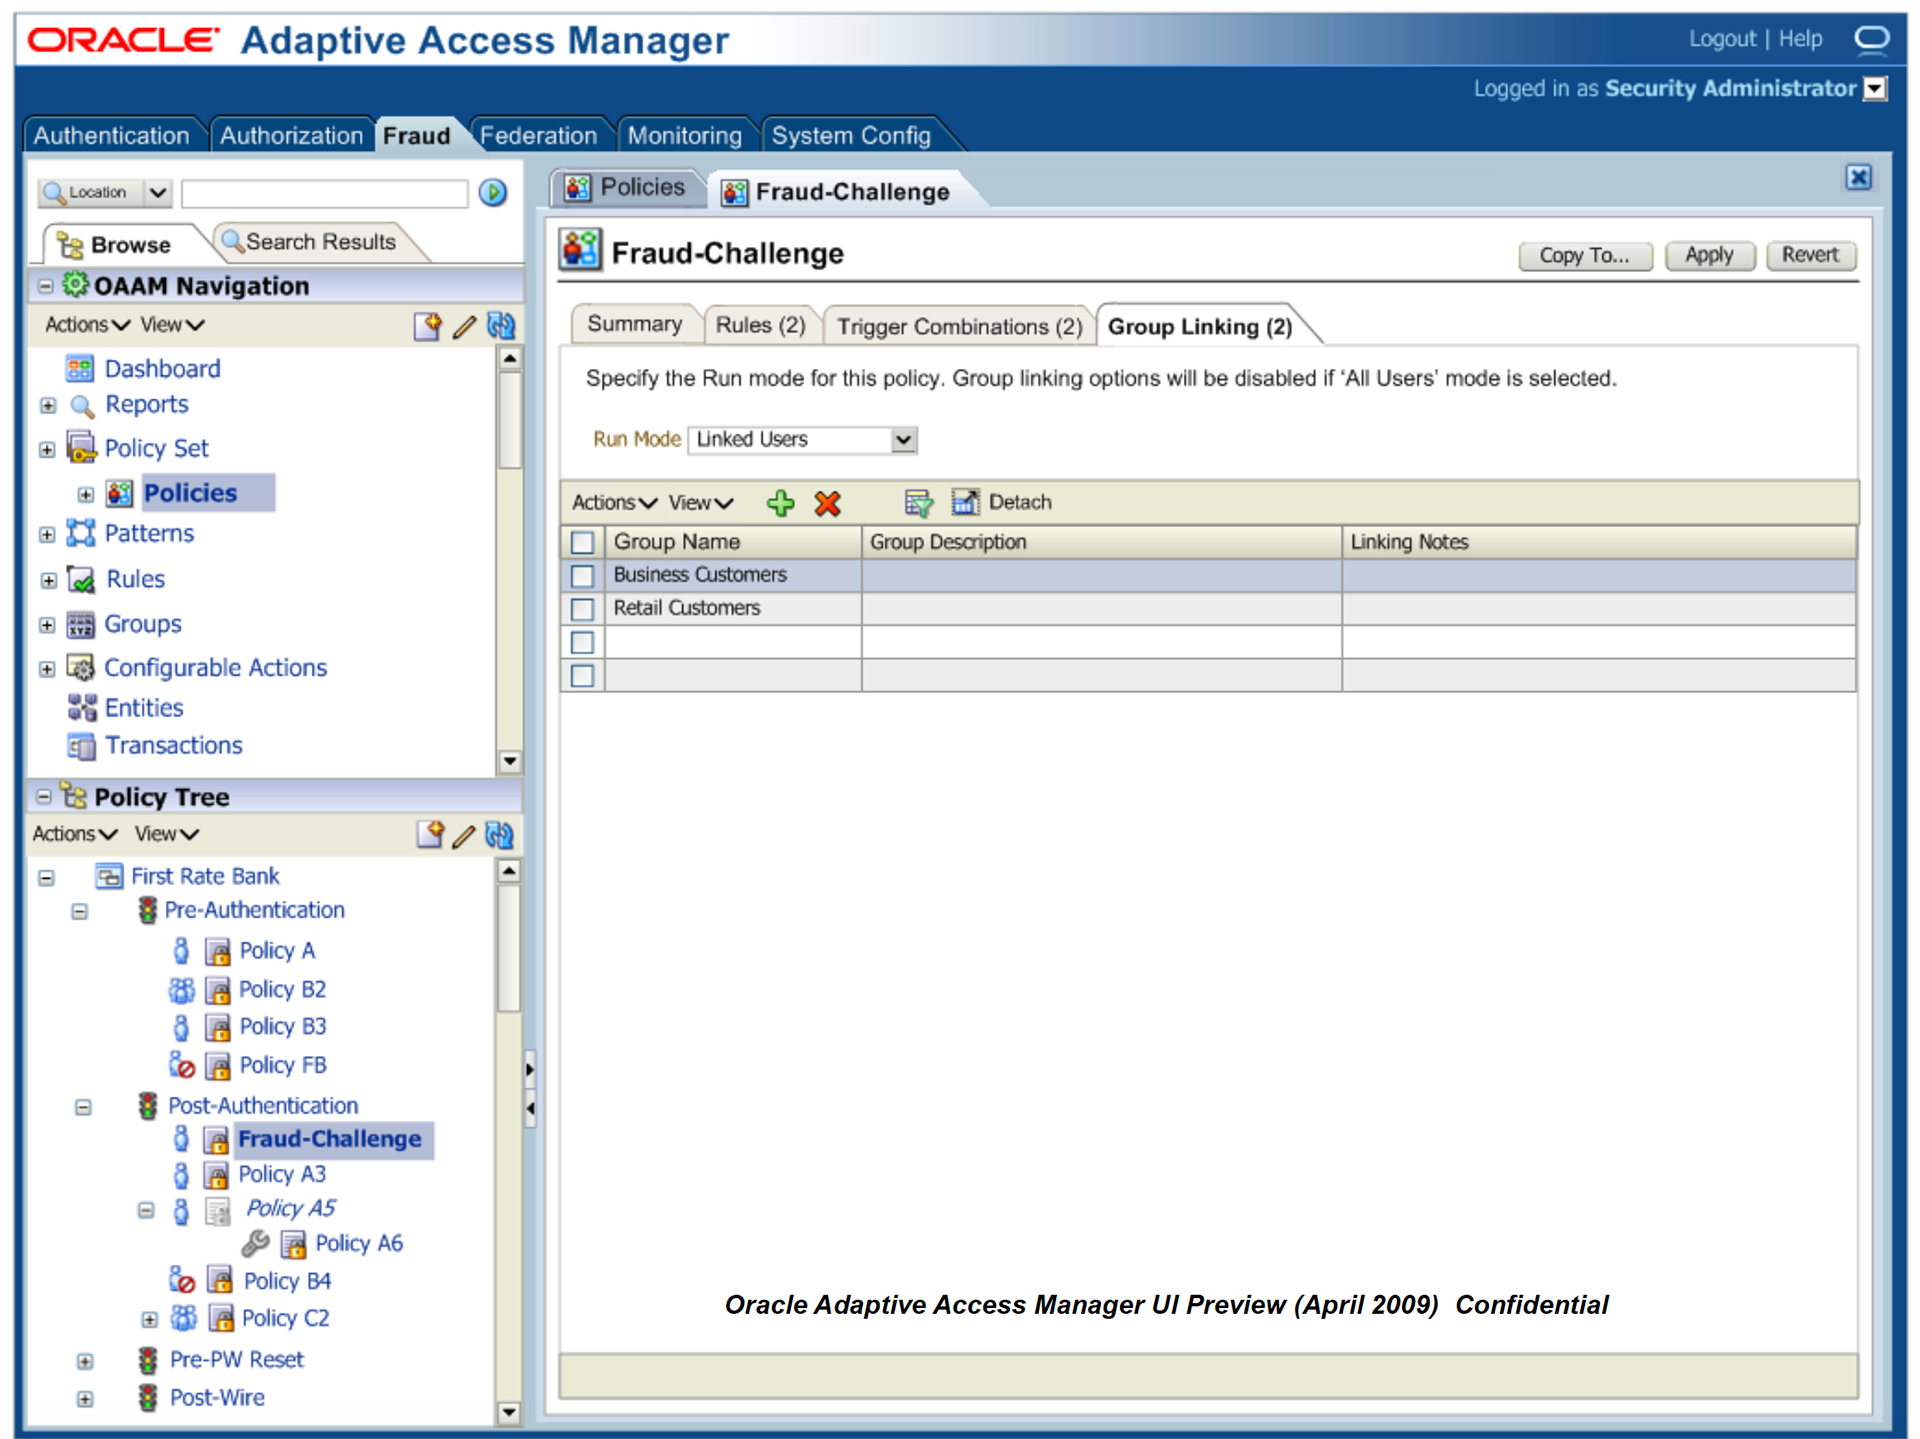Viewport: 1920px width, 1439px height.
Task: Expand the Policy C2 tree node
Action: point(149,1319)
